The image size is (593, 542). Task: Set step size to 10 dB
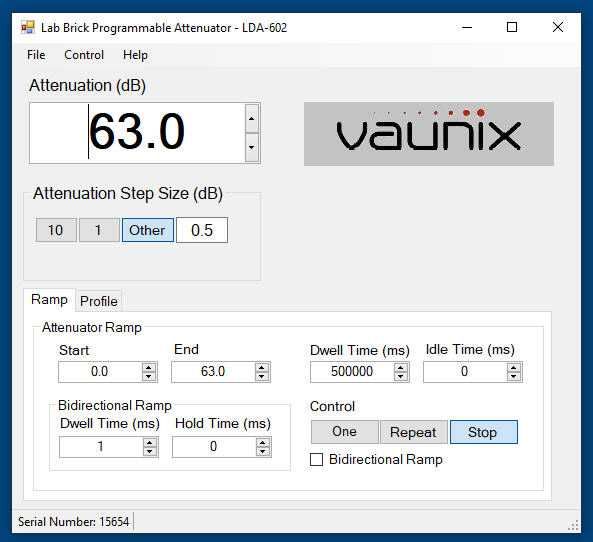coord(56,230)
